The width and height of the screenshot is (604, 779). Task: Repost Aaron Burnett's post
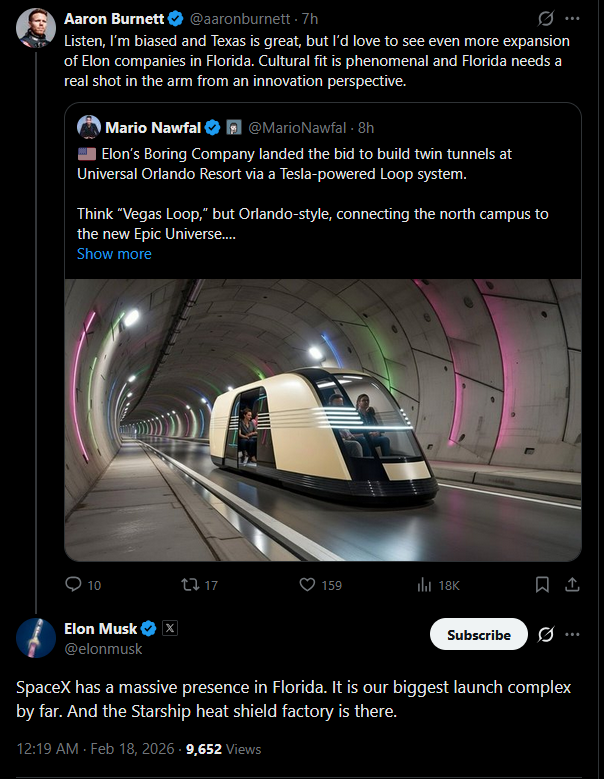[x=188, y=585]
